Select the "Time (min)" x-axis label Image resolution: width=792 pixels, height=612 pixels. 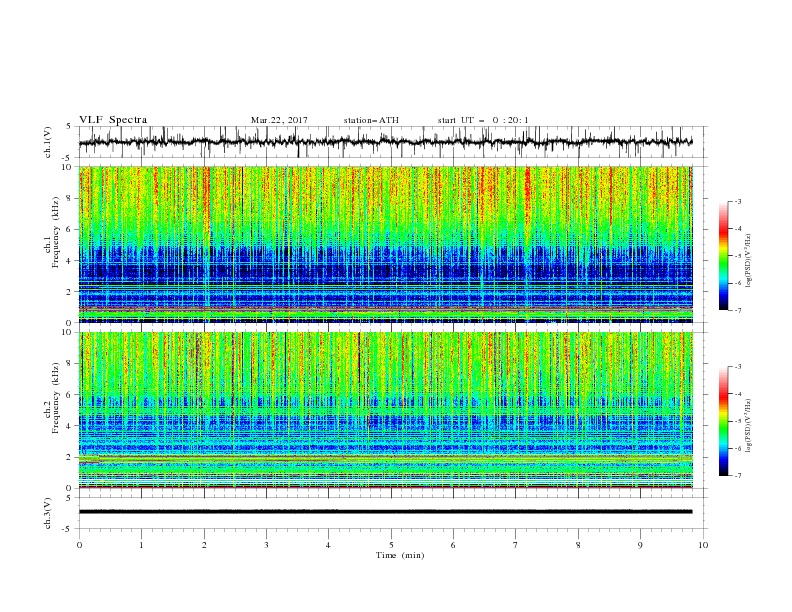400,555
